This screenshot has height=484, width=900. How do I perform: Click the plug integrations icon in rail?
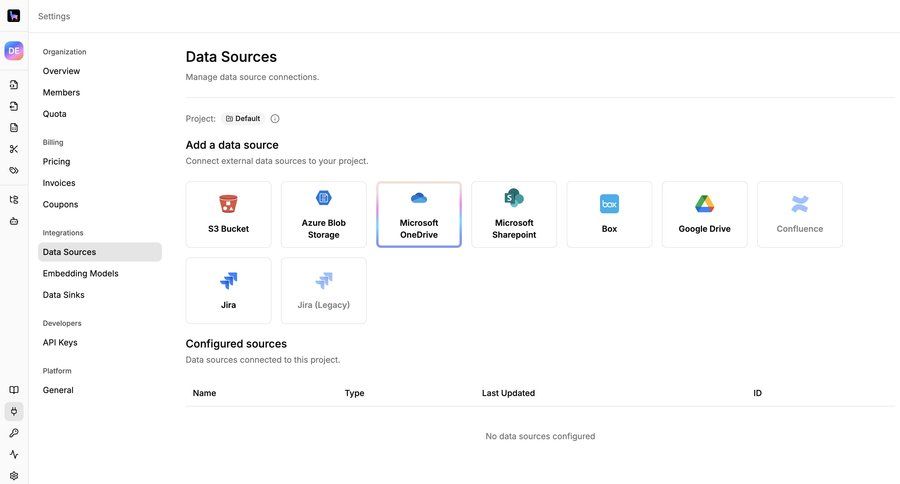(x=14, y=411)
